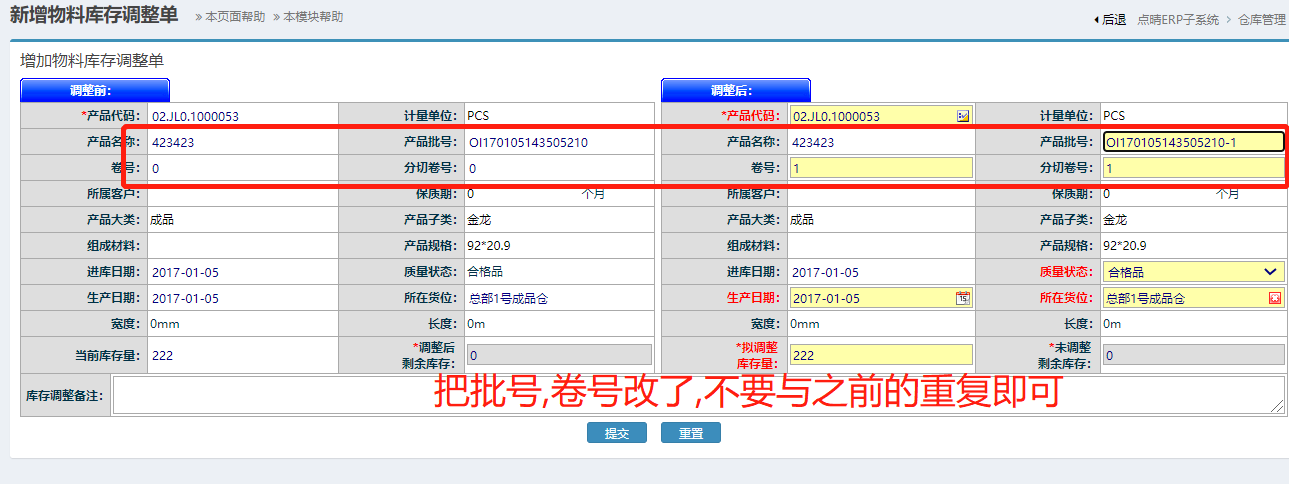1289x484 pixels.
Task: Click the 重置 reset button
Action: point(690,433)
